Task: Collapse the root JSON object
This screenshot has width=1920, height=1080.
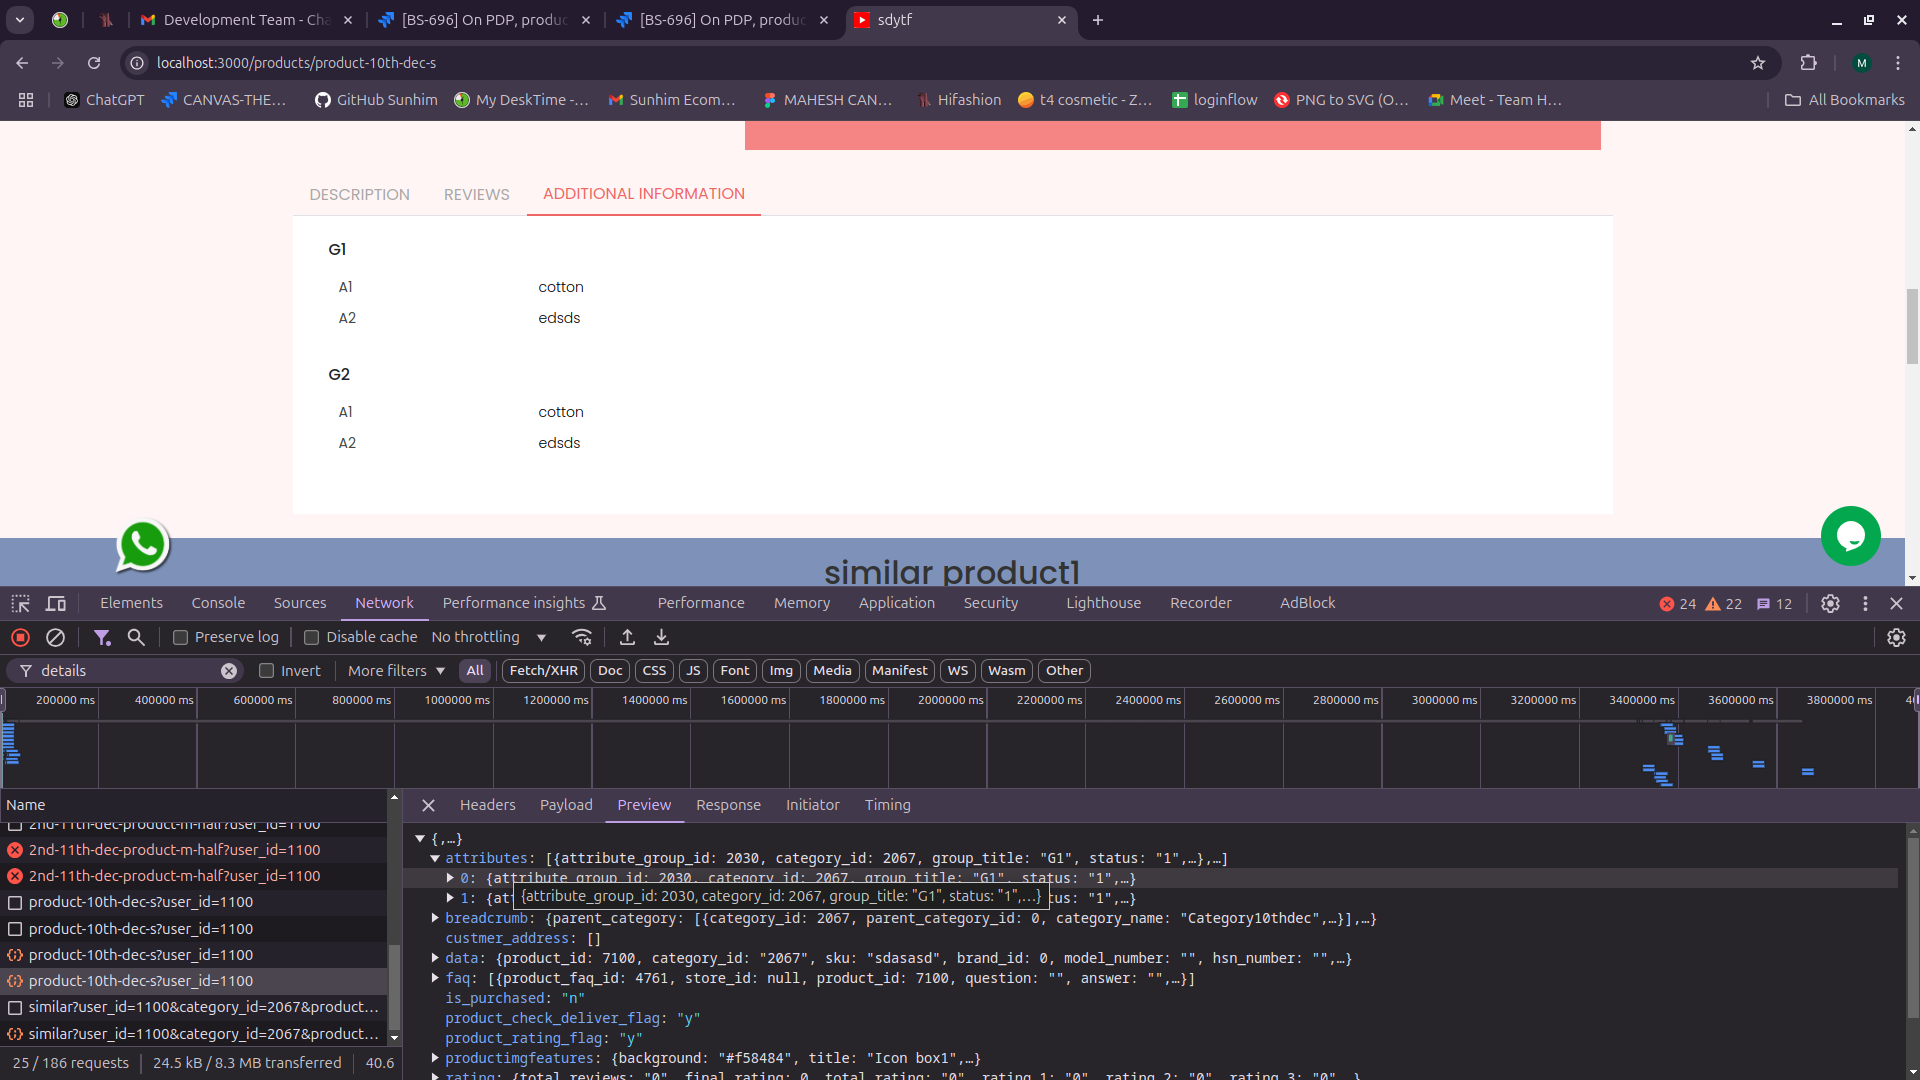Action: pyautogui.click(x=420, y=839)
